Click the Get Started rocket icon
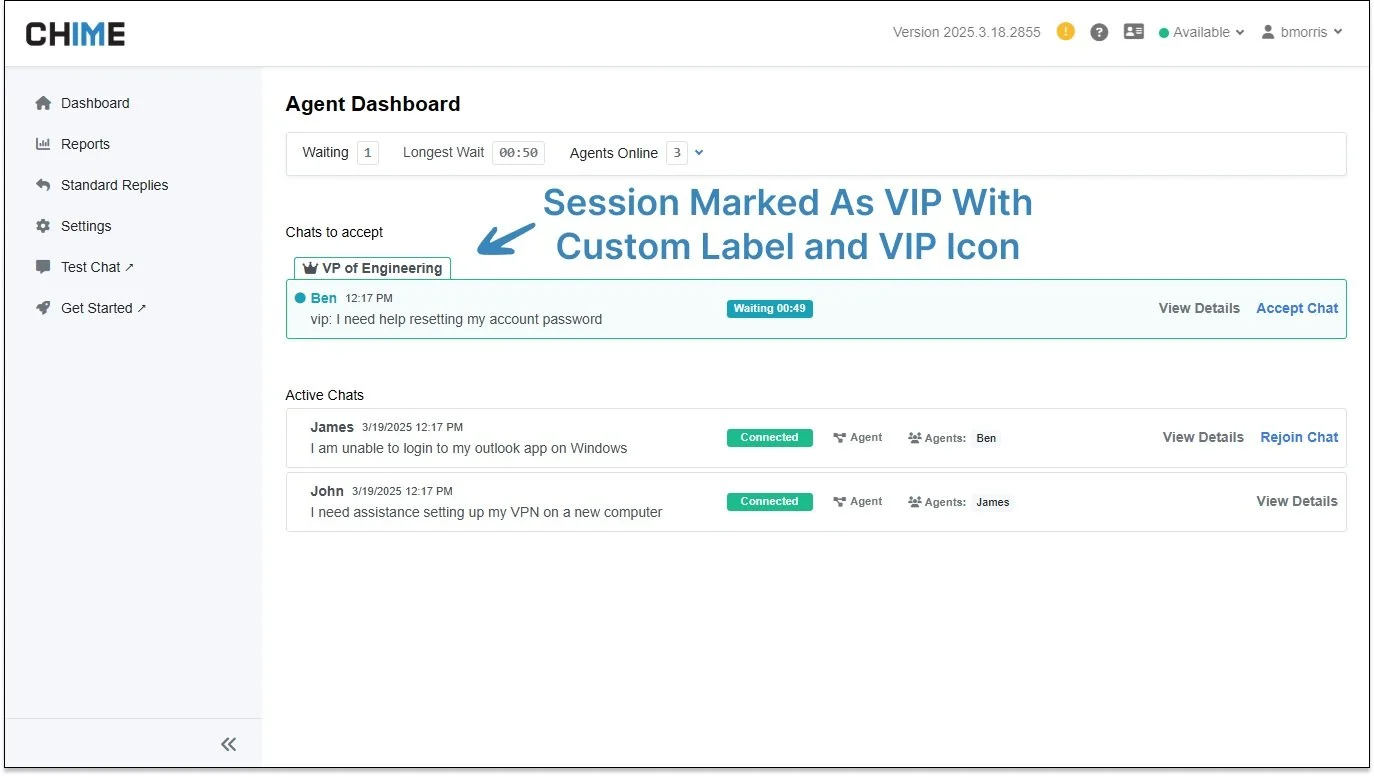The width and height of the screenshot is (1374, 776). pos(43,308)
